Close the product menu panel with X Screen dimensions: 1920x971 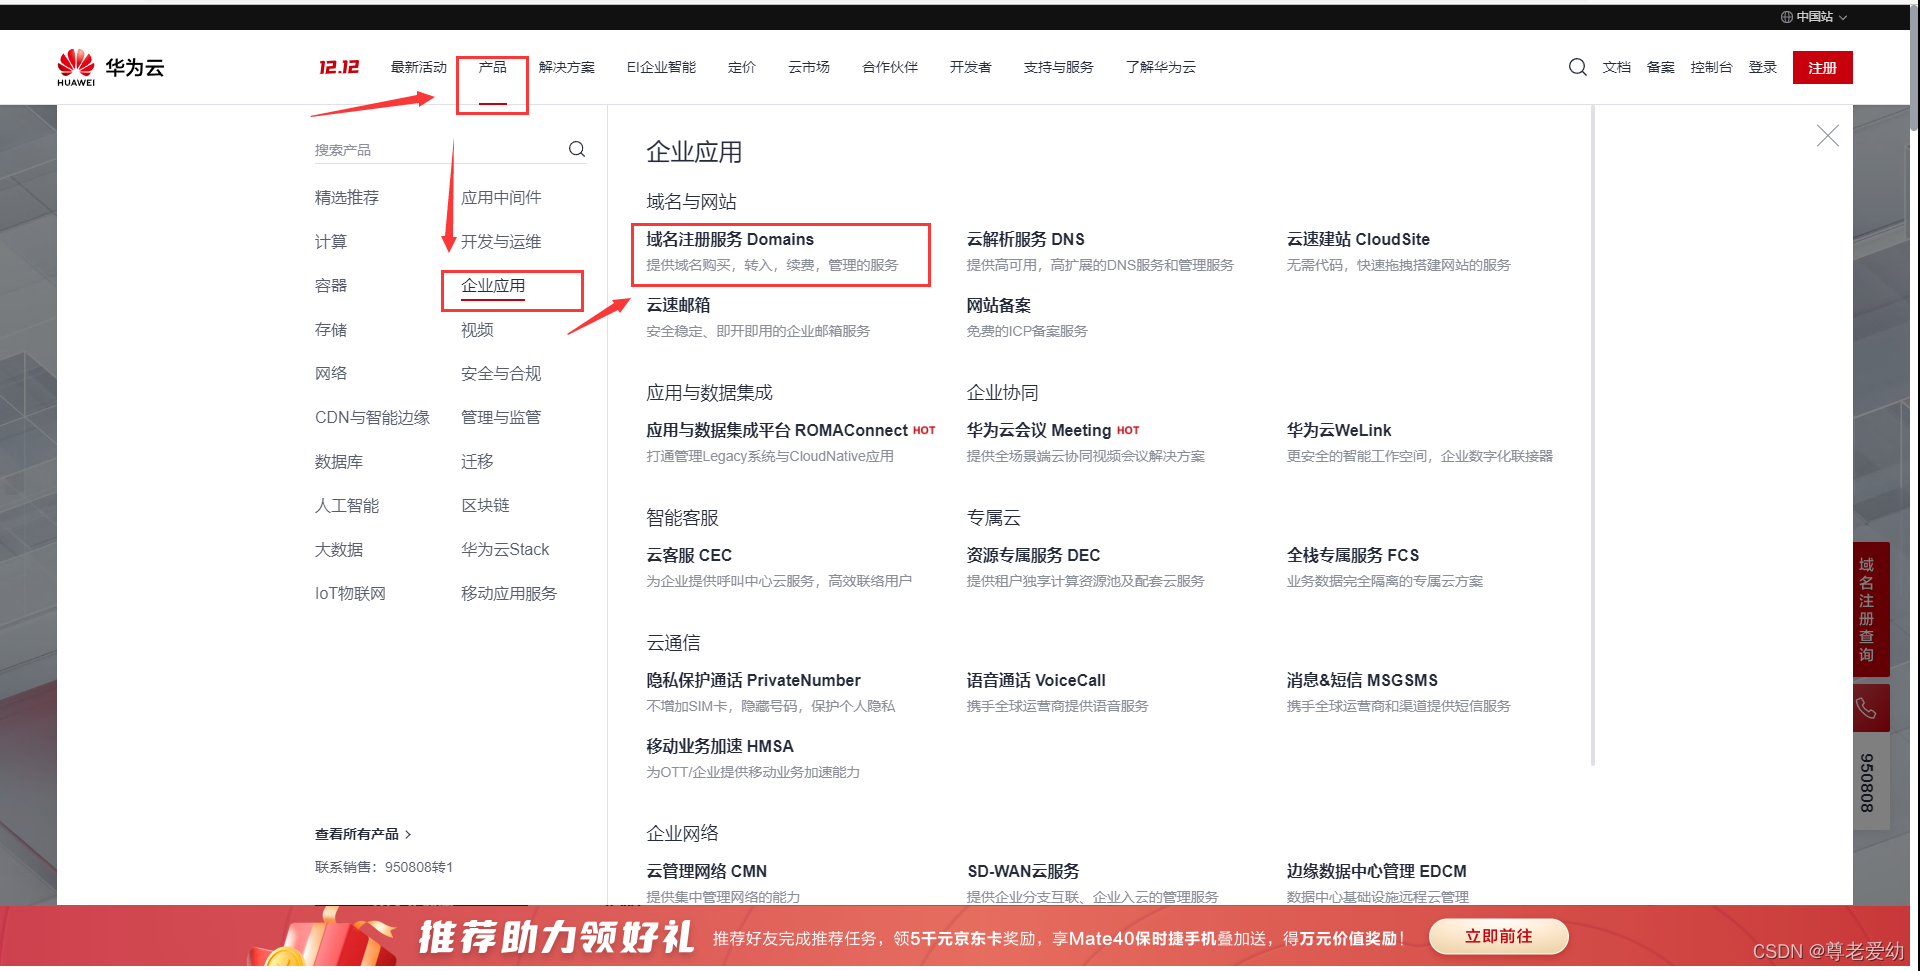1827,136
